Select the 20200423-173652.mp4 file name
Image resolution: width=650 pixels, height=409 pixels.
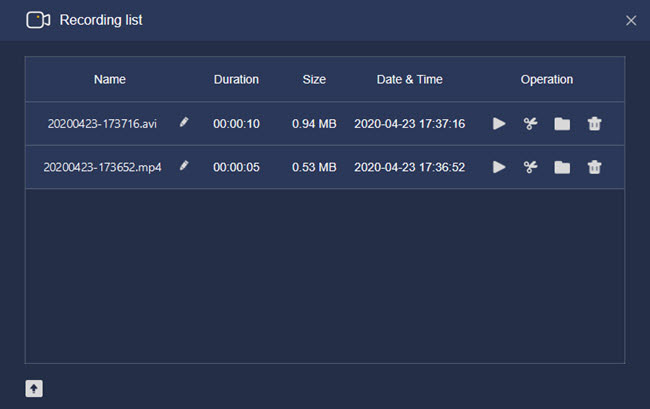pyautogui.click(x=102, y=167)
